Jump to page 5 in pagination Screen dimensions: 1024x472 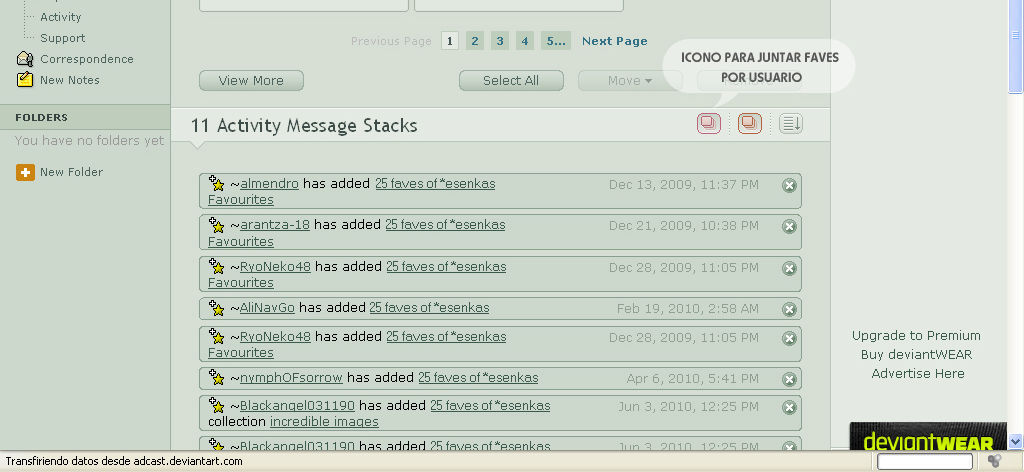[555, 41]
